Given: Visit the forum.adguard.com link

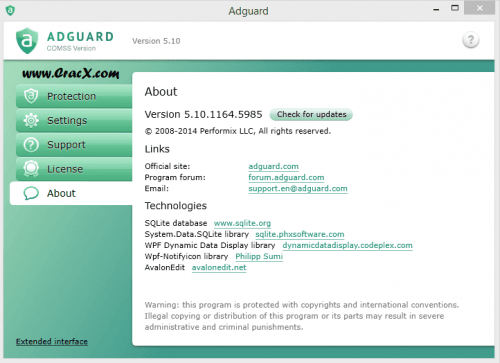Looking at the screenshot, I should pyautogui.click(x=286, y=177).
